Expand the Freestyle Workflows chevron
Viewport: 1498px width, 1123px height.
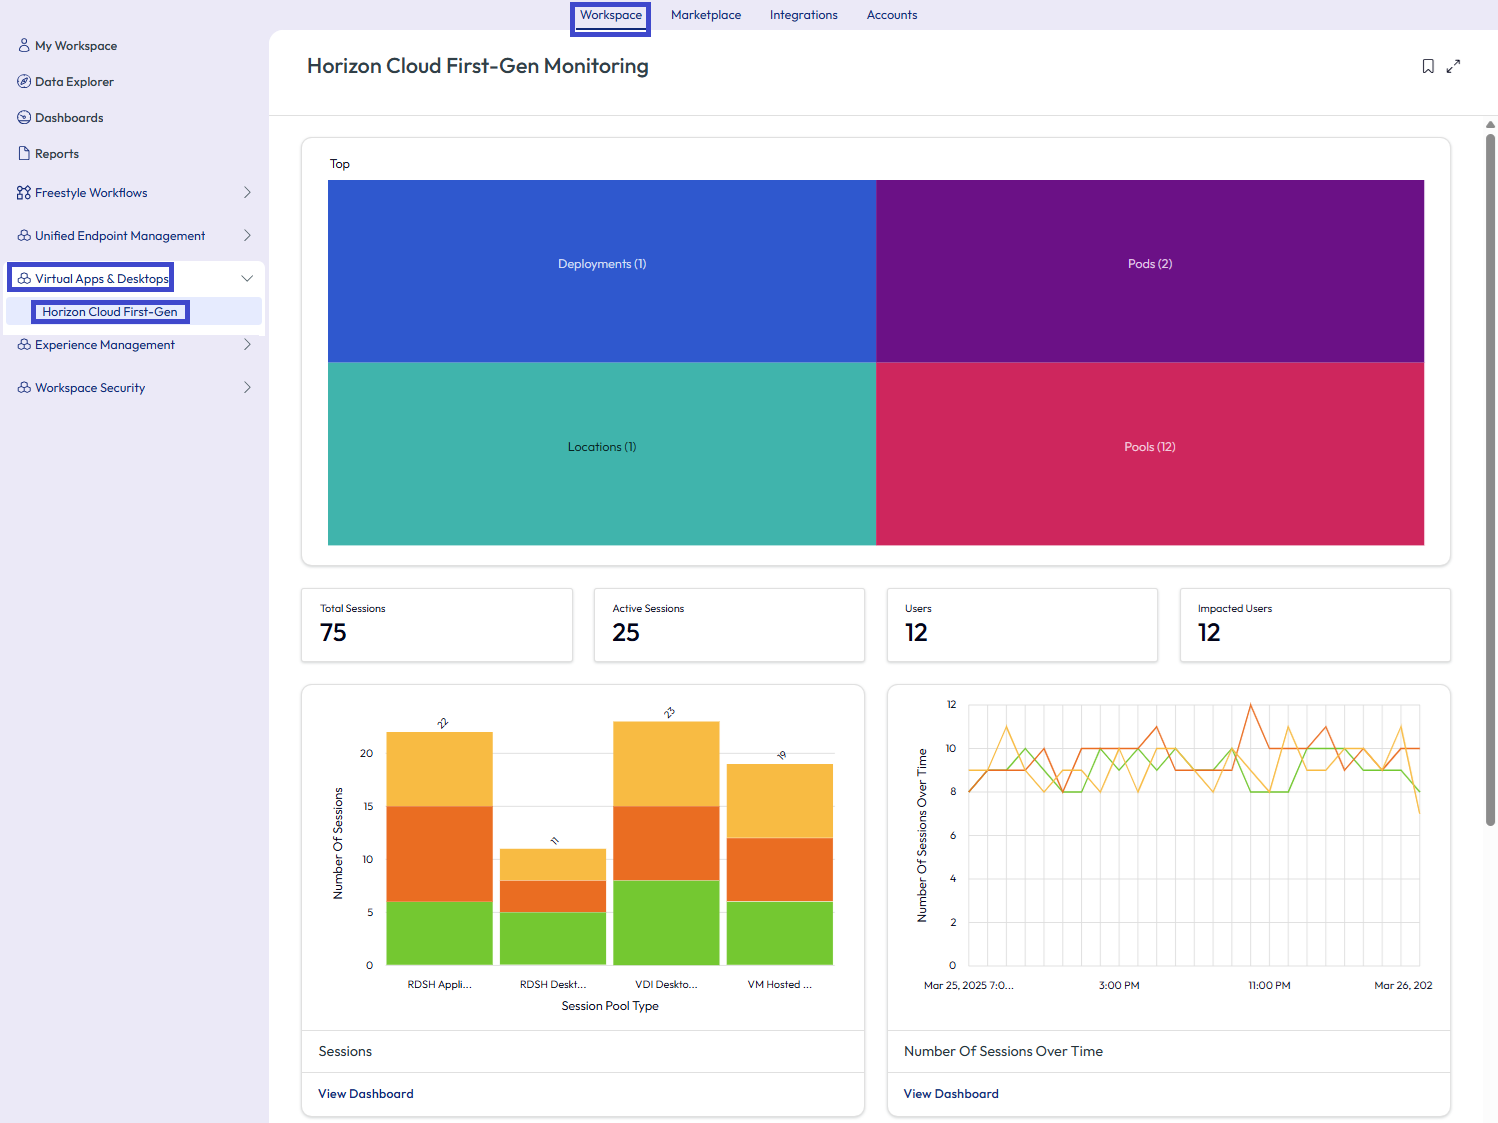247,192
